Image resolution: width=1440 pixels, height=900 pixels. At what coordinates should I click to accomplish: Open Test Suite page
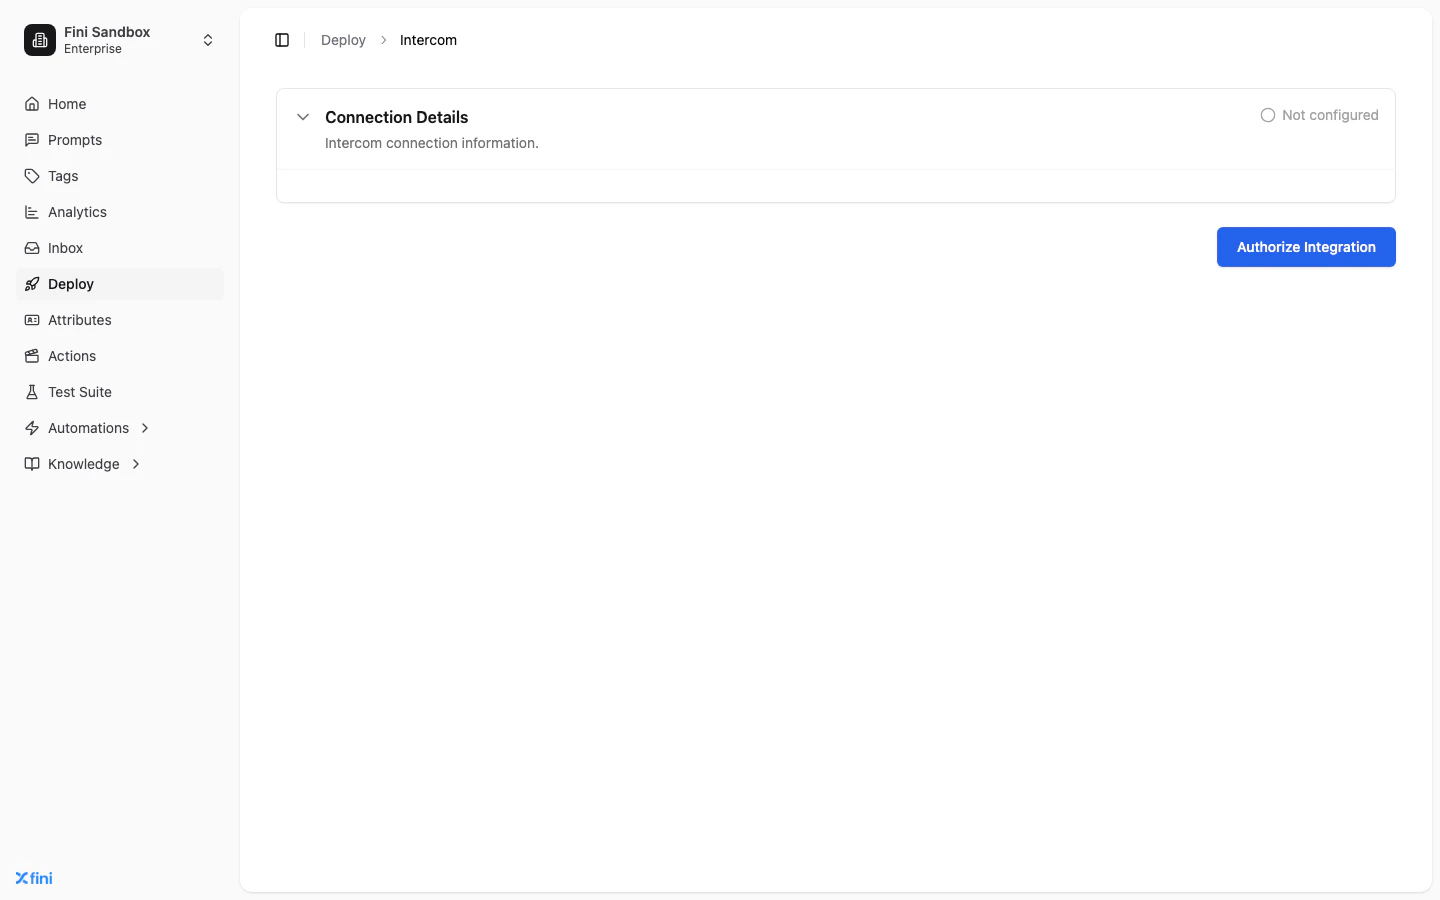coord(120,392)
